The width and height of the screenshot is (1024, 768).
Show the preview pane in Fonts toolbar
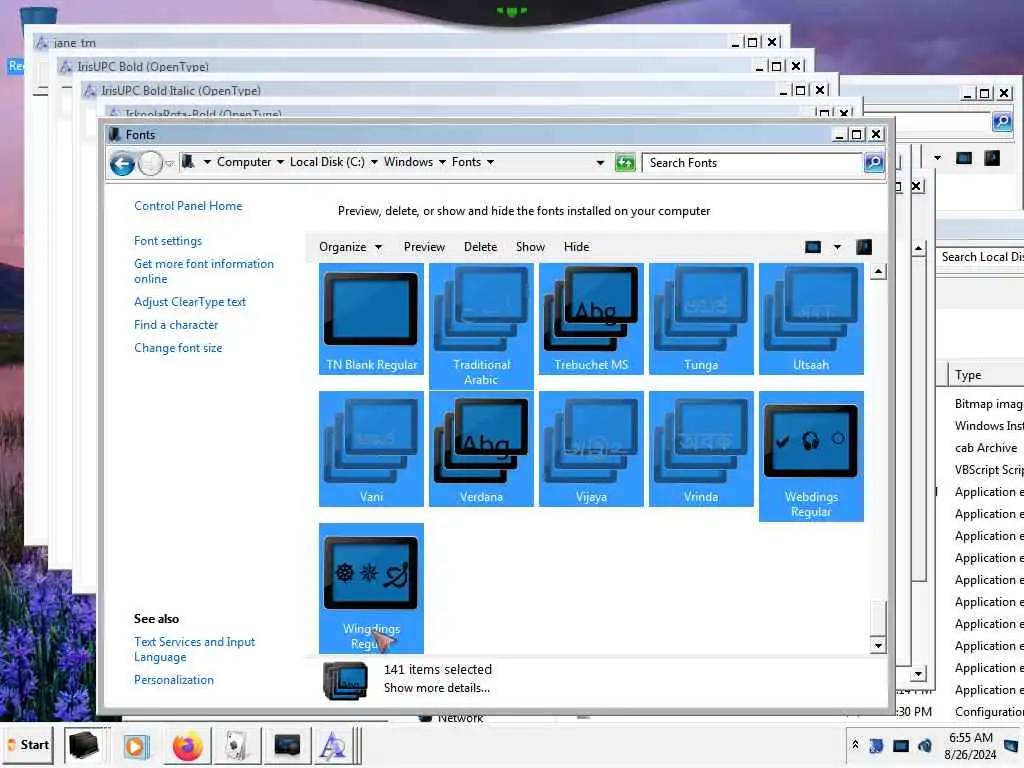863,247
